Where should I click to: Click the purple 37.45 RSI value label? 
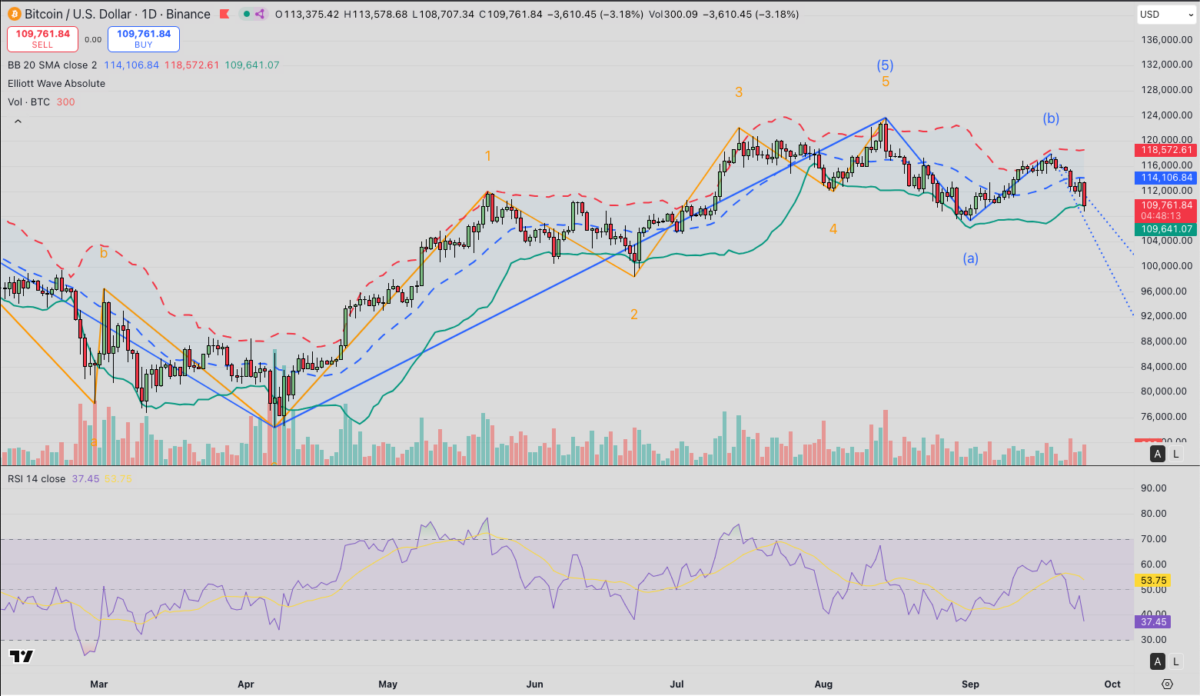1153,621
